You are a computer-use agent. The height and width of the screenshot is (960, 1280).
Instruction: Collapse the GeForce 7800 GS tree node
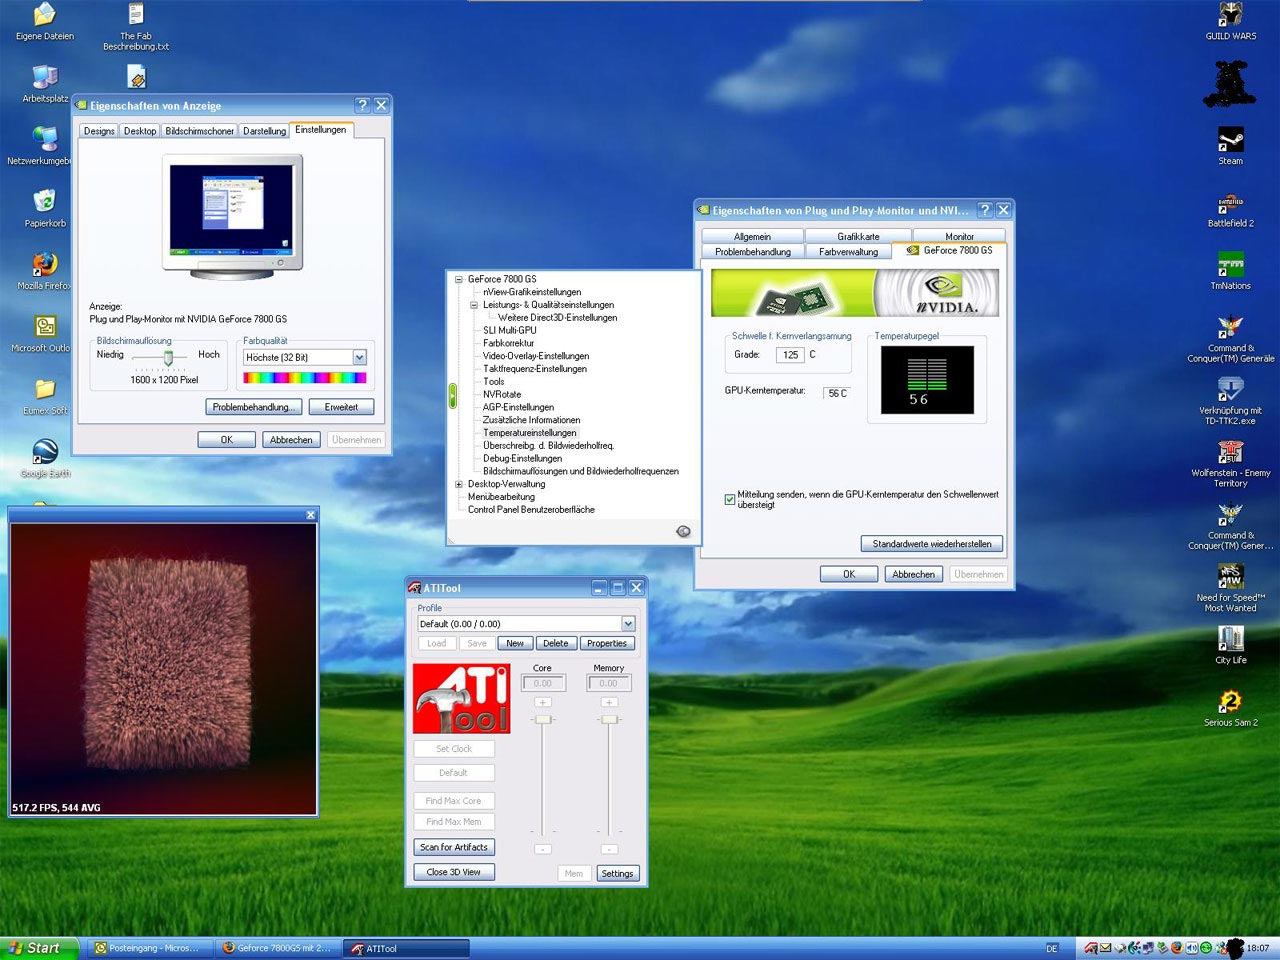(x=459, y=280)
